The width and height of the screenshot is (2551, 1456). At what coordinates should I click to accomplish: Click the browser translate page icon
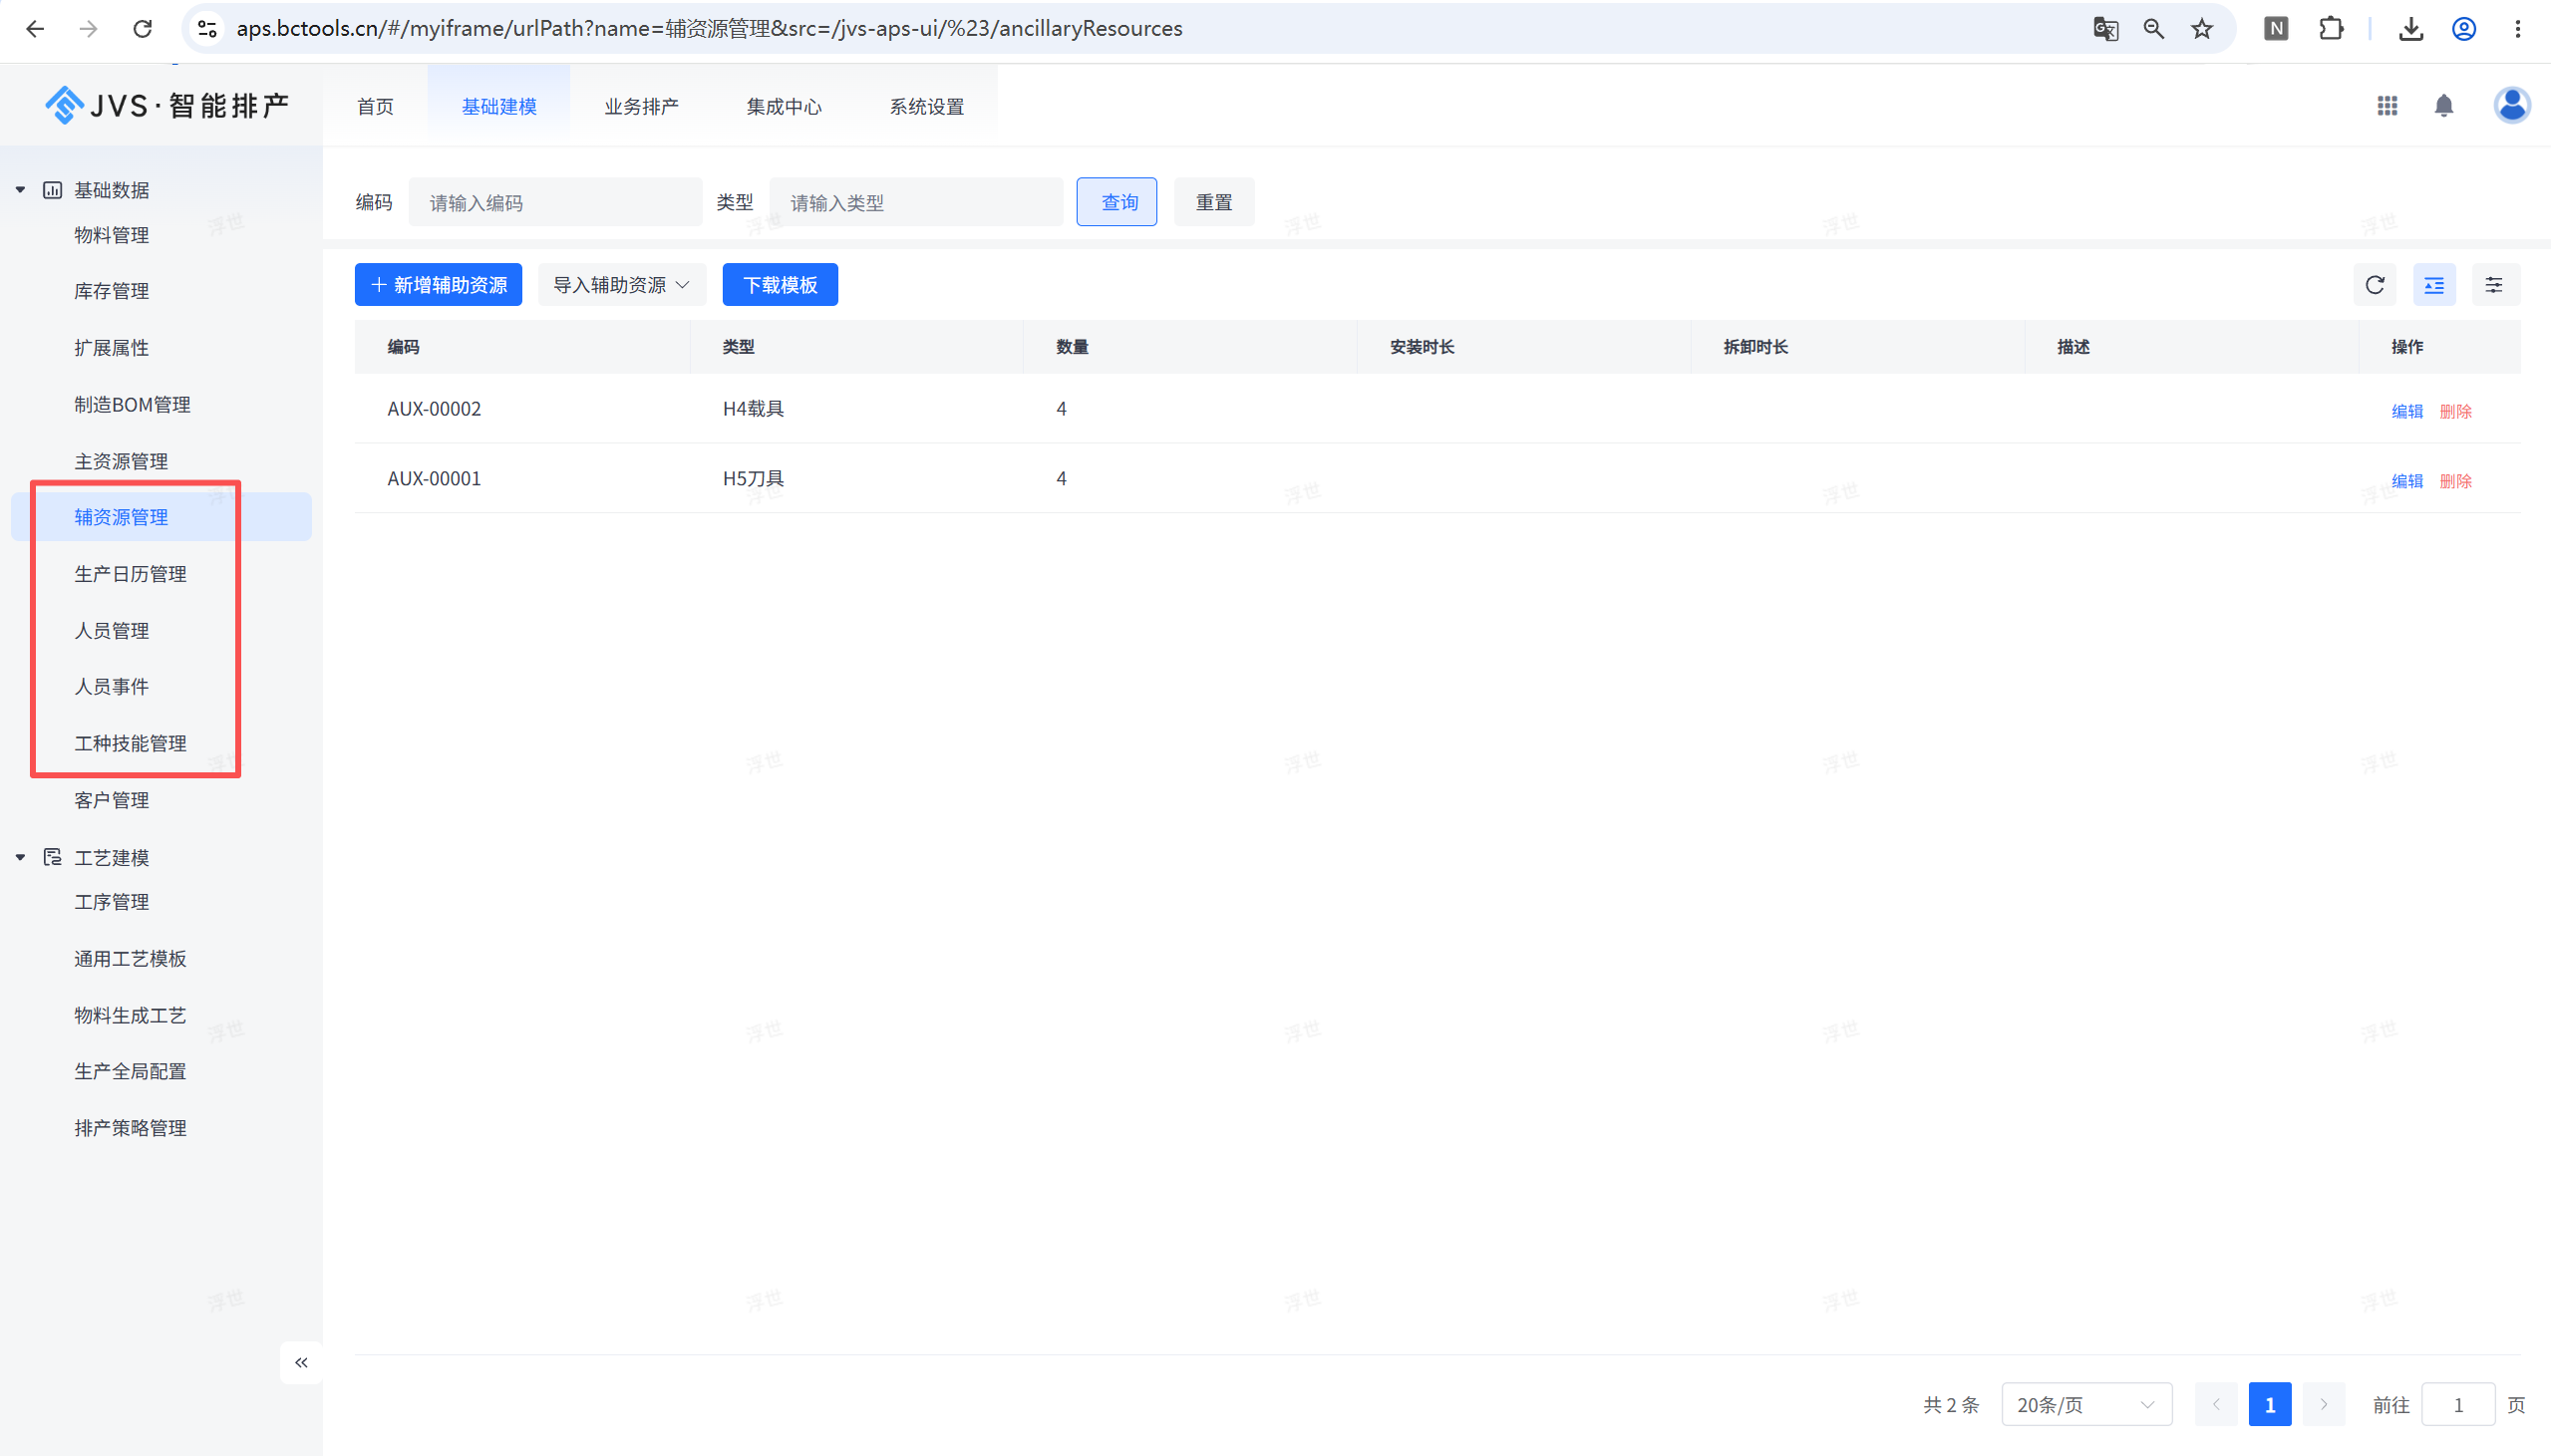(2105, 29)
